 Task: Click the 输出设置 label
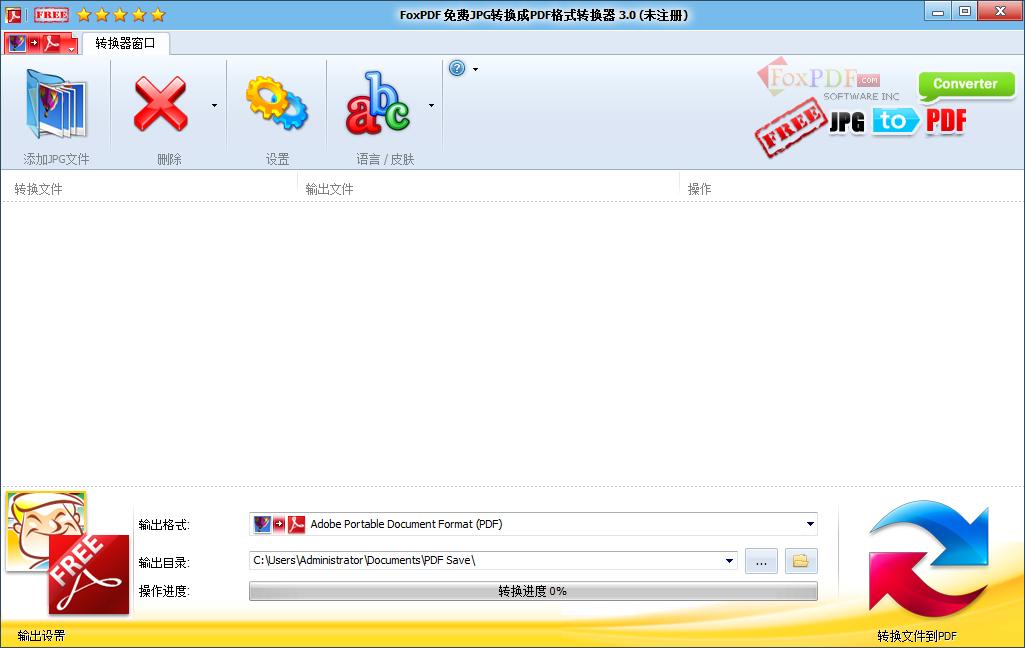(41, 636)
